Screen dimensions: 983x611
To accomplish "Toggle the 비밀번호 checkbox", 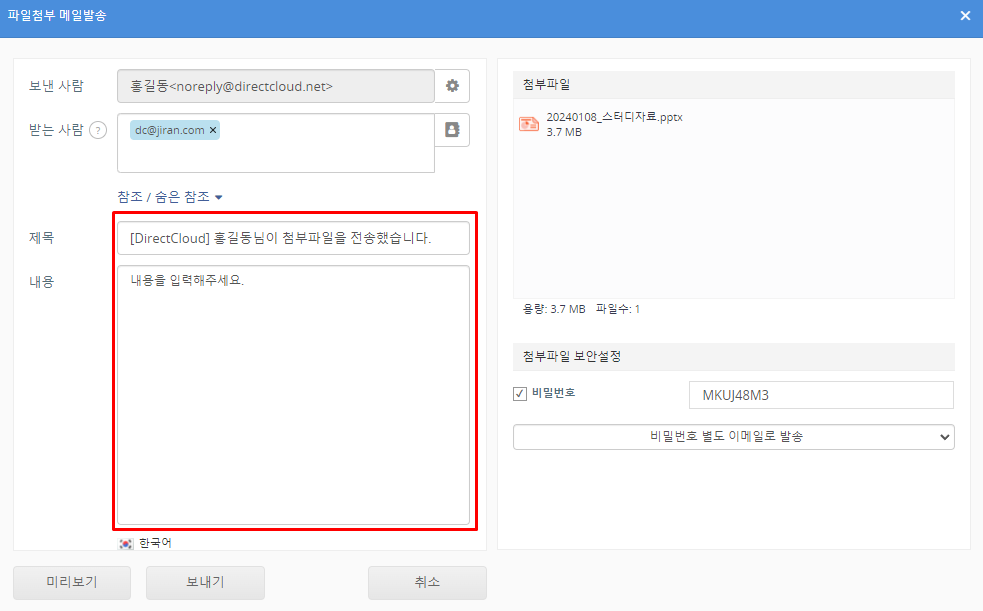I will pyautogui.click(x=520, y=394).
